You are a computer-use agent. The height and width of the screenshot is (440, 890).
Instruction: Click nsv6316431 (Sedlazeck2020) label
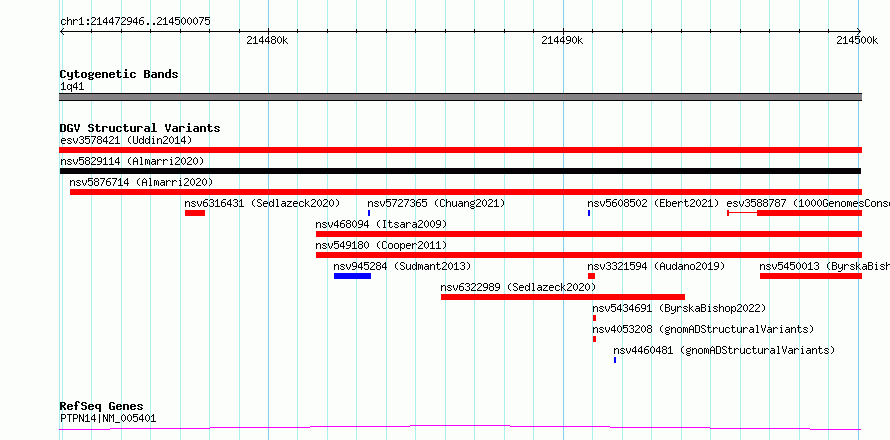(262, 203)
